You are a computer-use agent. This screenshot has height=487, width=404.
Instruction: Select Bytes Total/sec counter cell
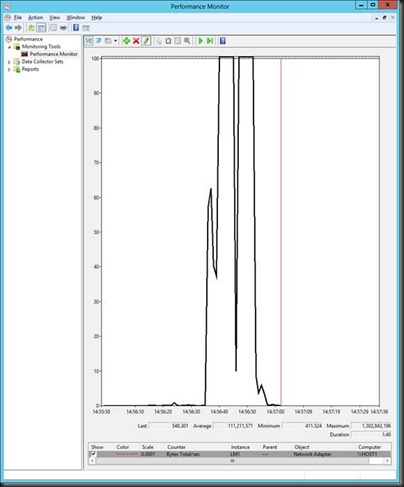(183, 454)
